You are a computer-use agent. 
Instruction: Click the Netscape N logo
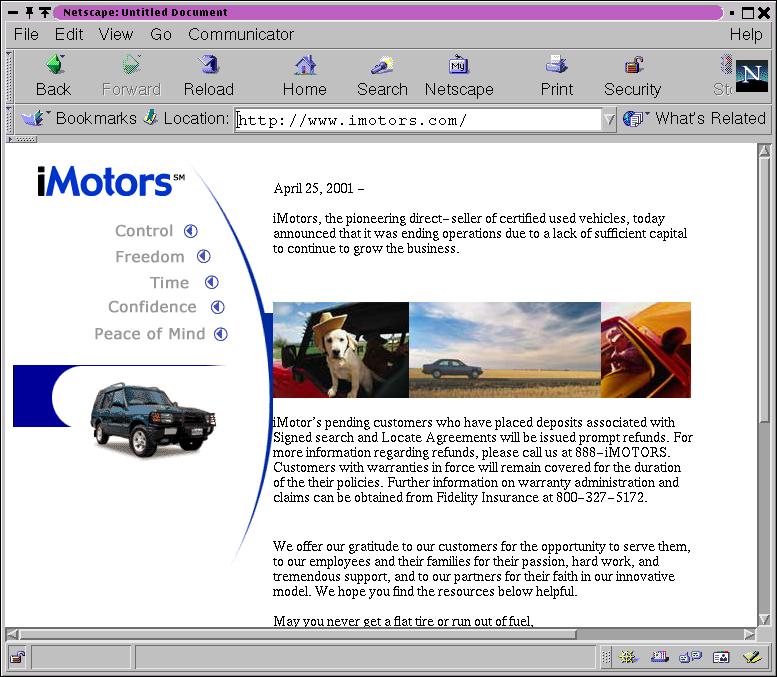point(752,76)
